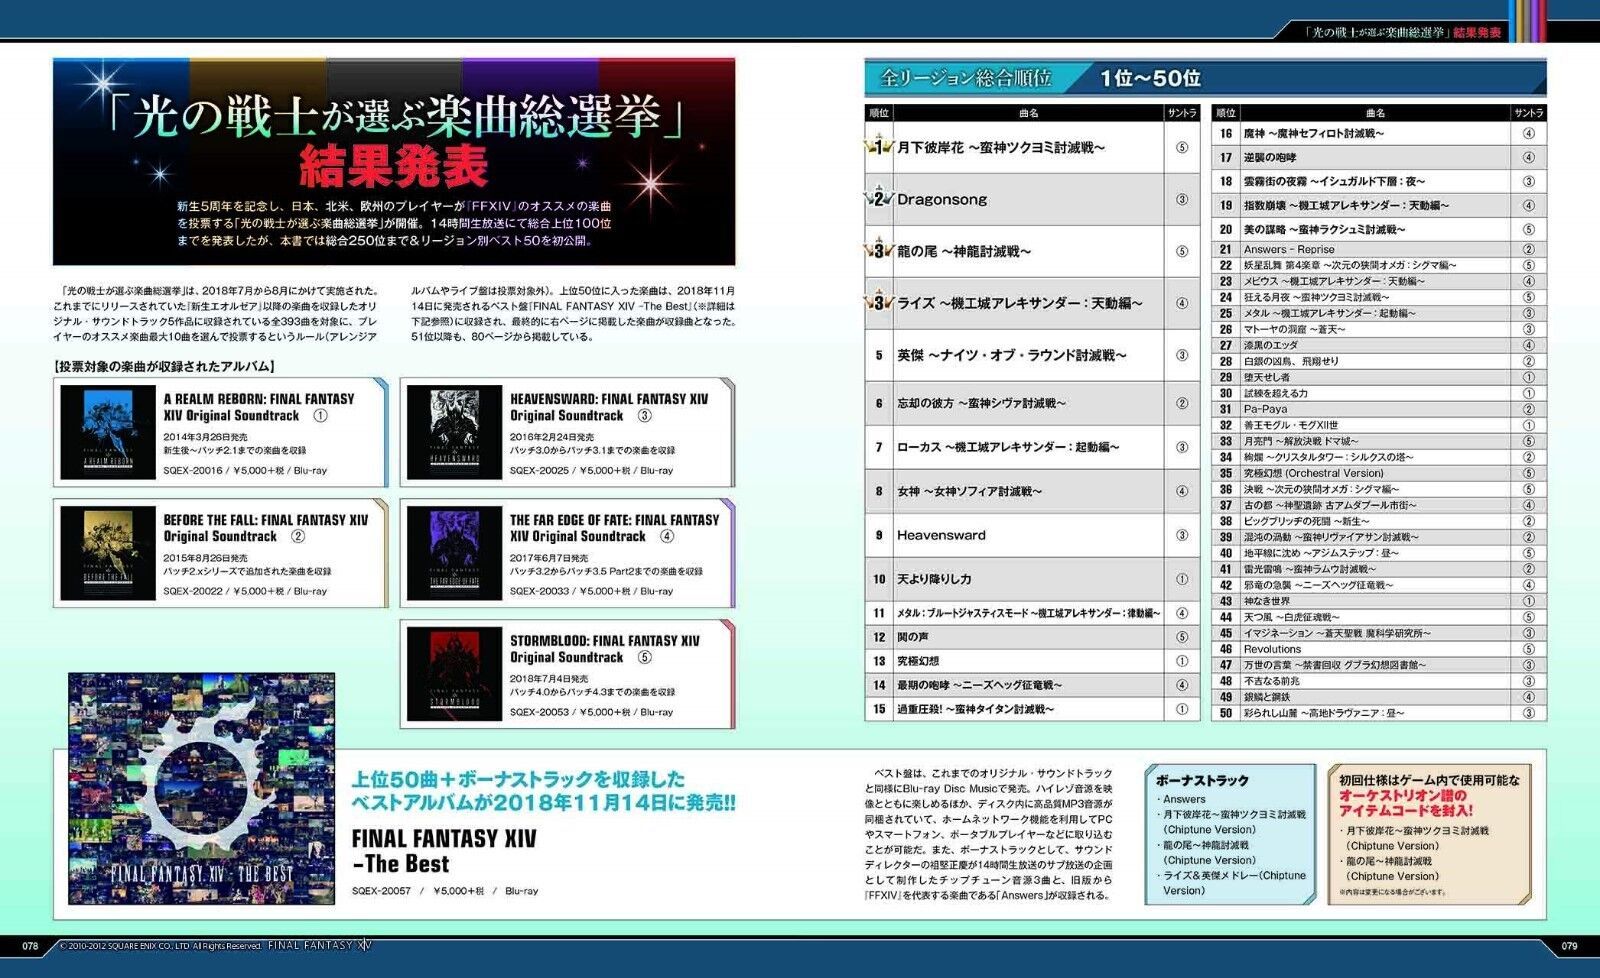Image resolution: width=1600 pixels, height=978 pixels.
Task: Click the THE FAR EDGE OF FATE album title
Action: [x=614, y=528]
